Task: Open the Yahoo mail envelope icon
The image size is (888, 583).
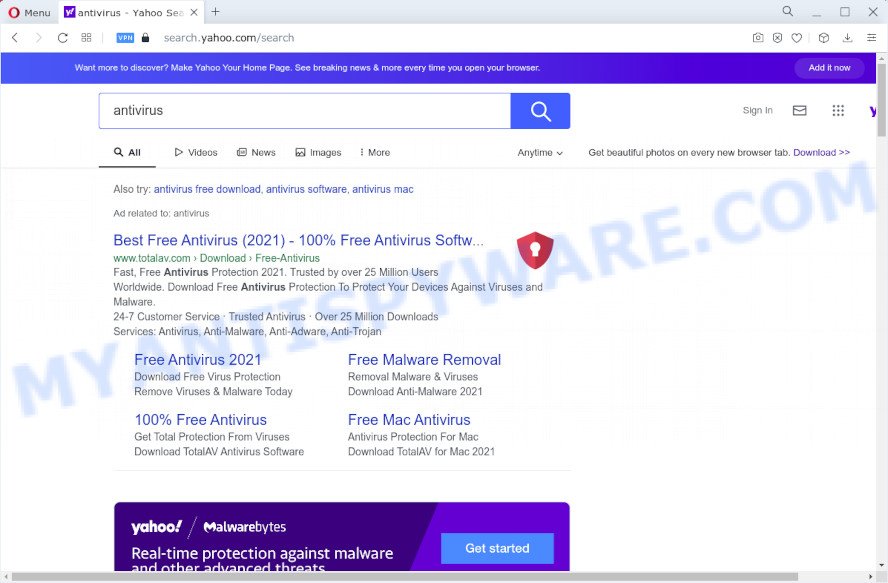Action: (799, 110)
